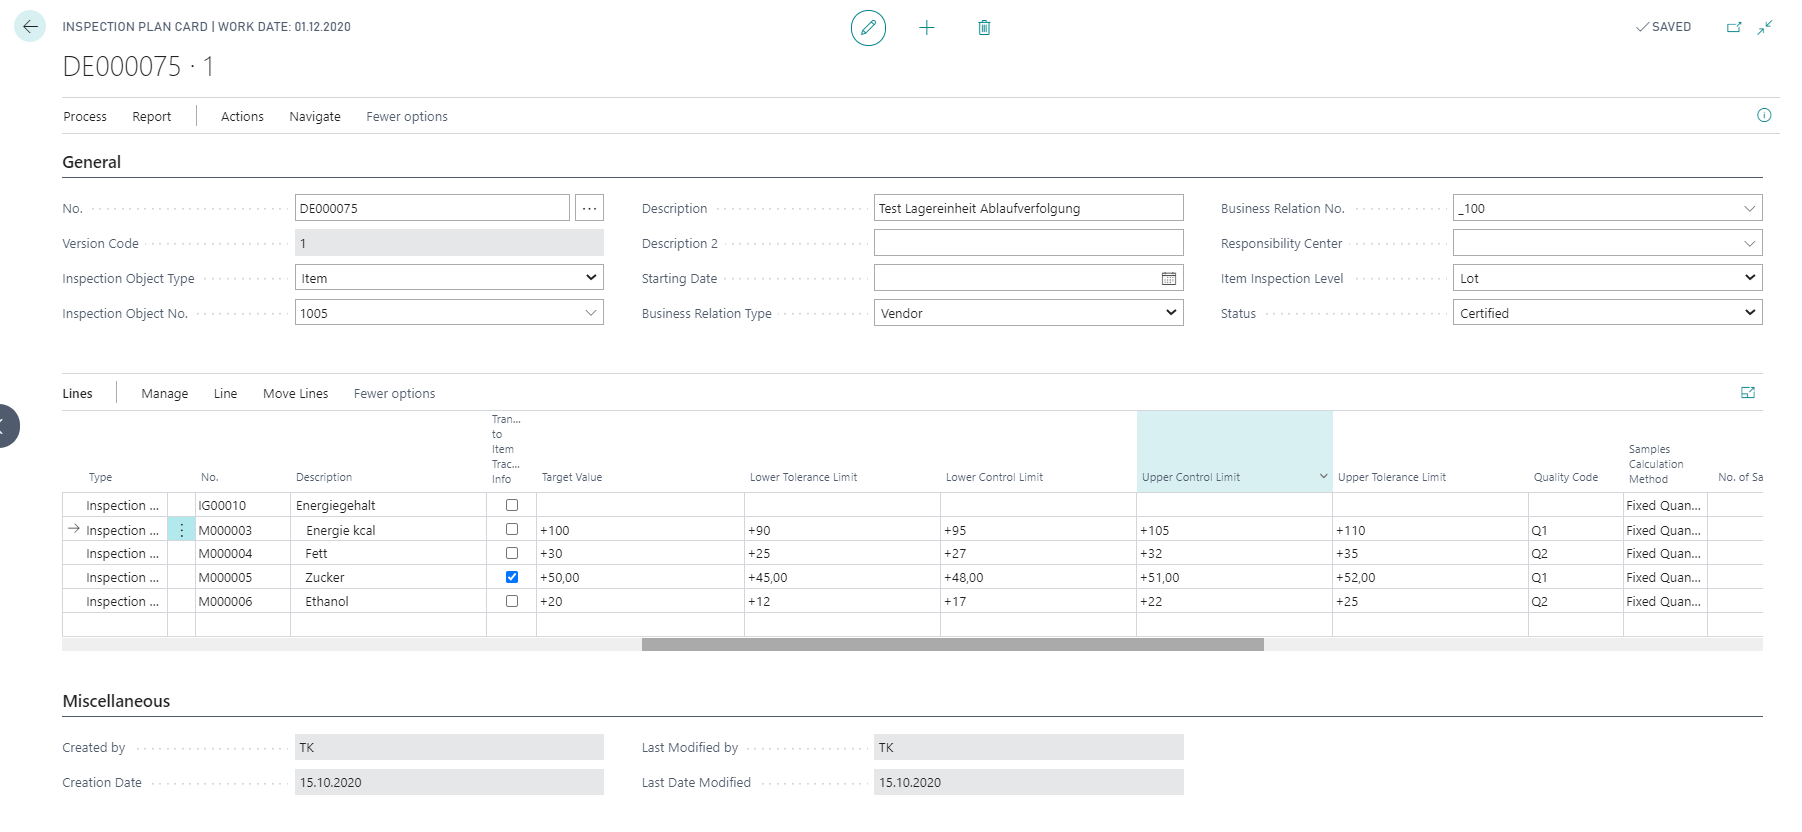Expand Inspection Object No. lookup
This screenshot has height=832, width=1802.
click(x=591, y=313)
